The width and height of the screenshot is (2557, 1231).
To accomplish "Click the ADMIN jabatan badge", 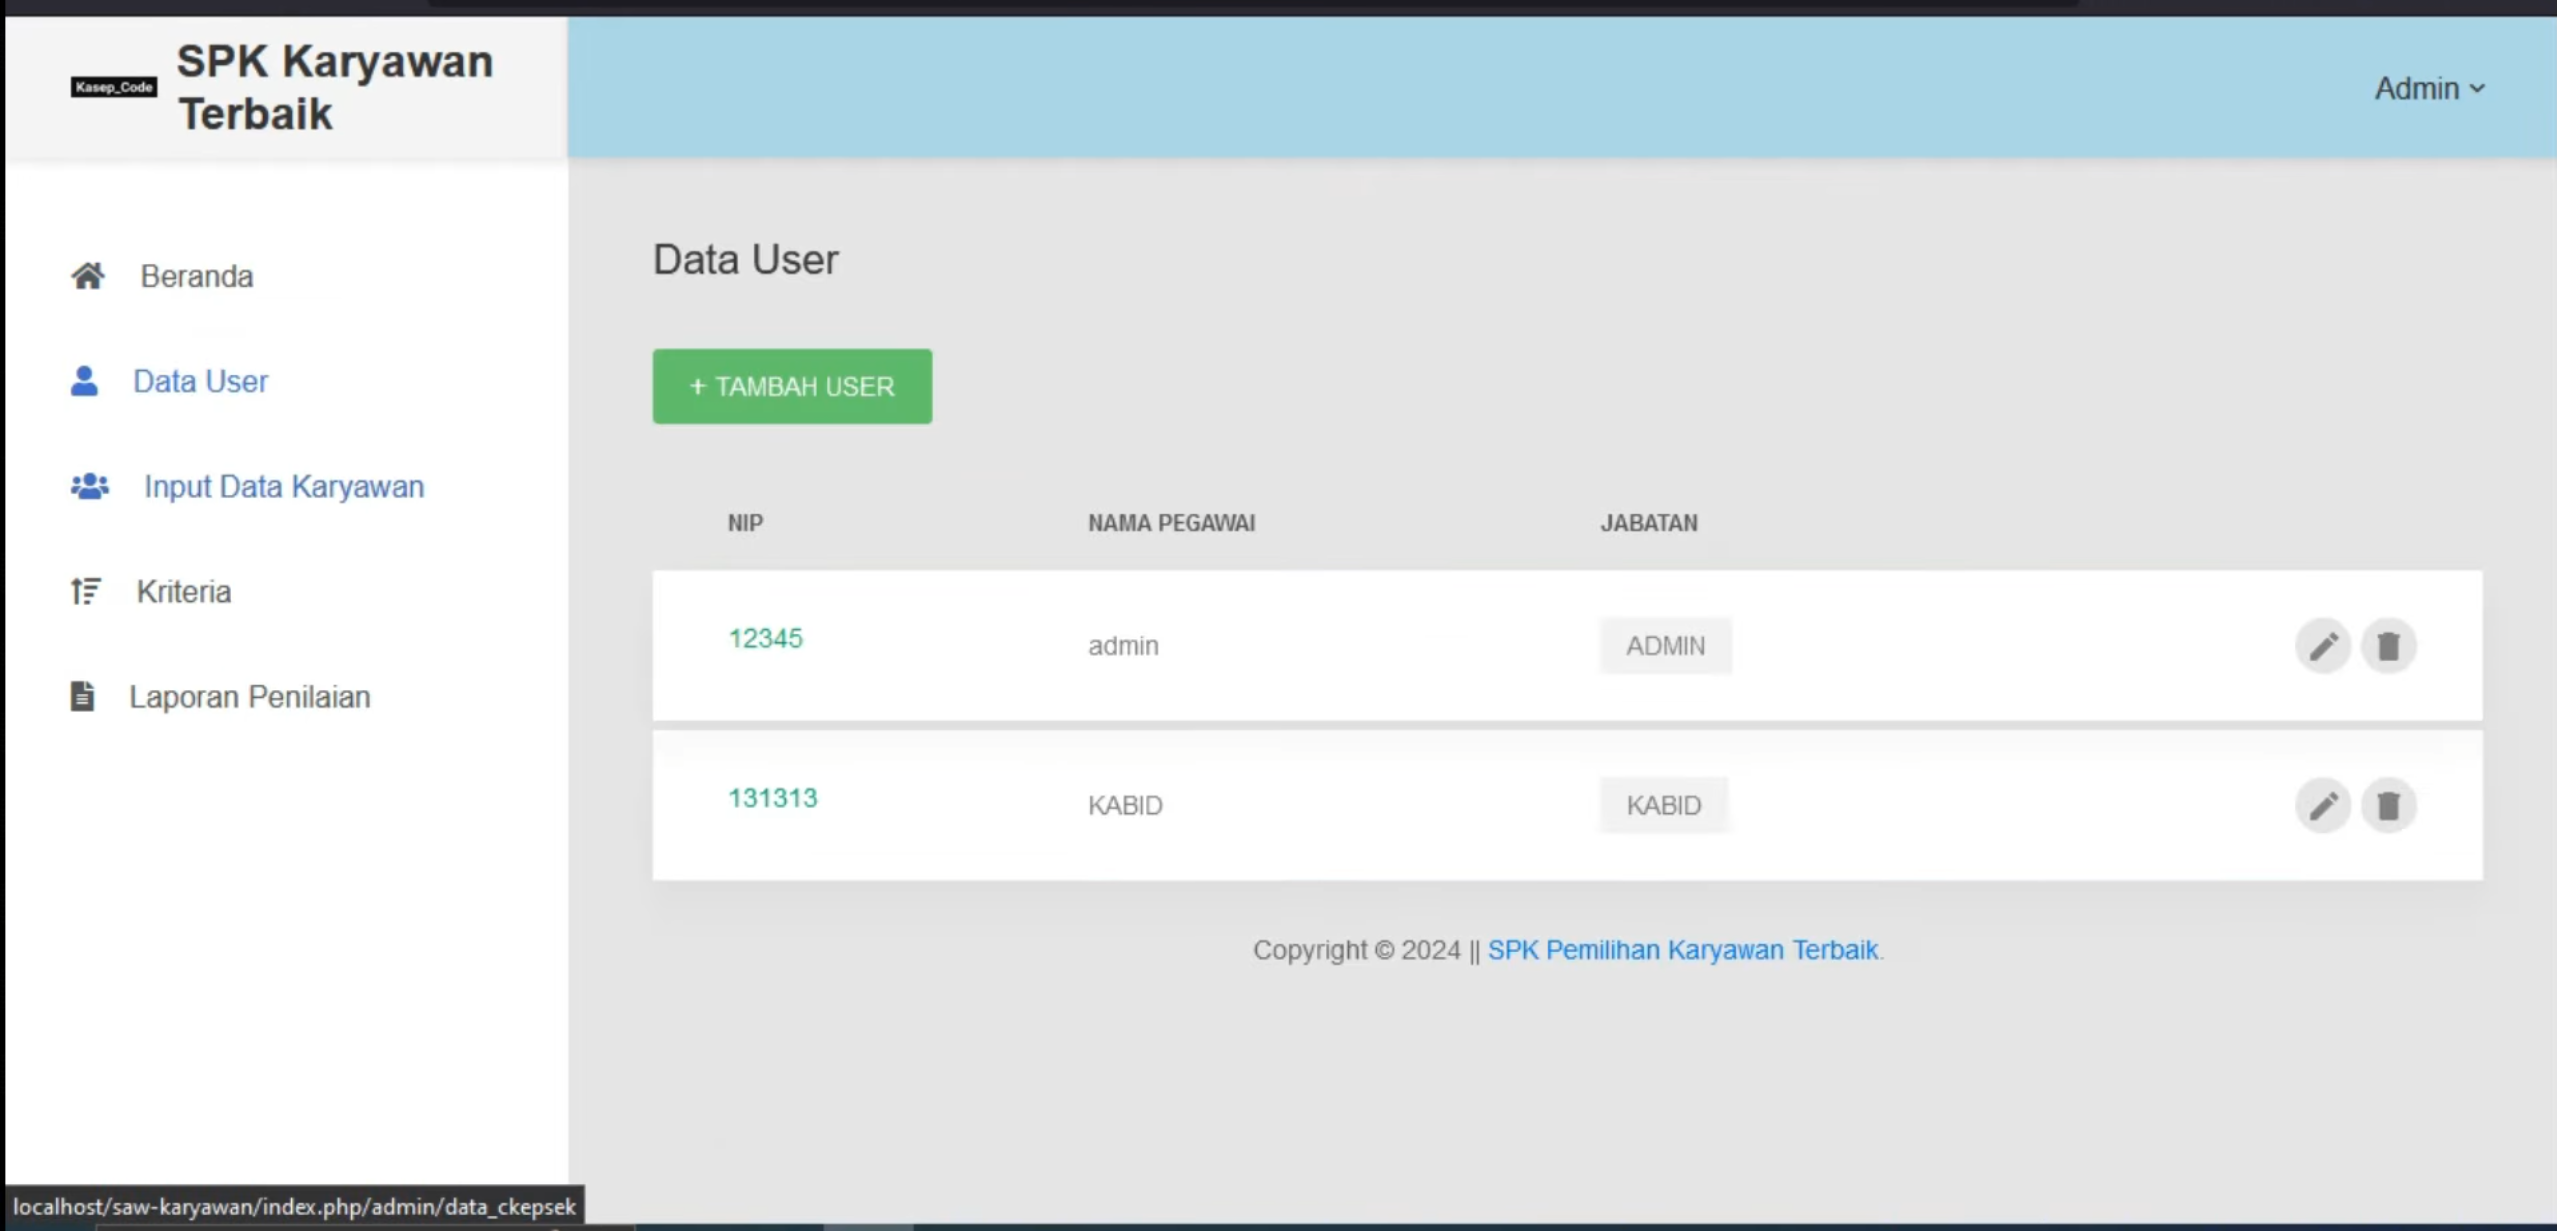I will pyautogui.click(x=1666, y=646).
